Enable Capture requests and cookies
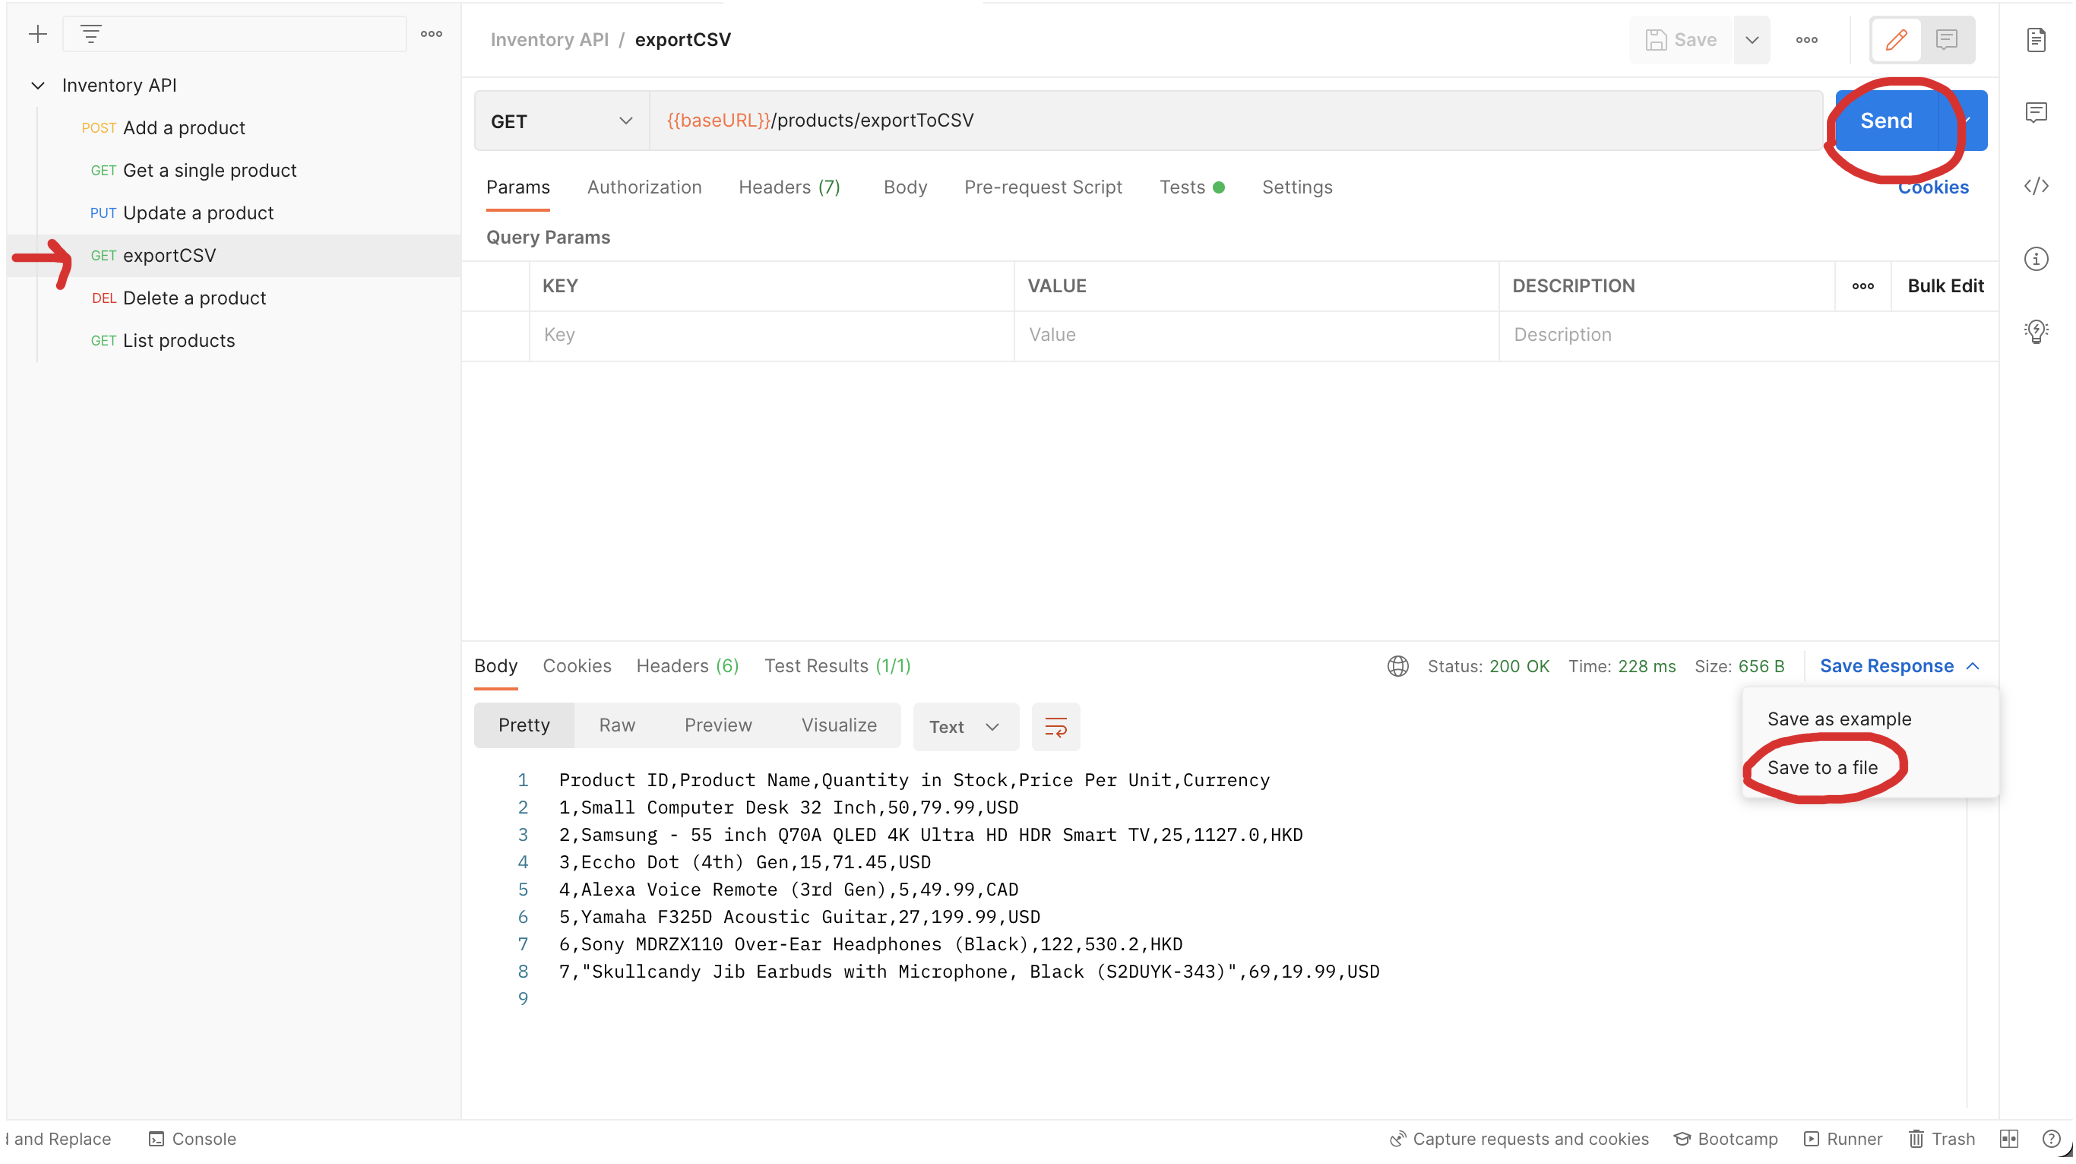 (1519, 1139)
